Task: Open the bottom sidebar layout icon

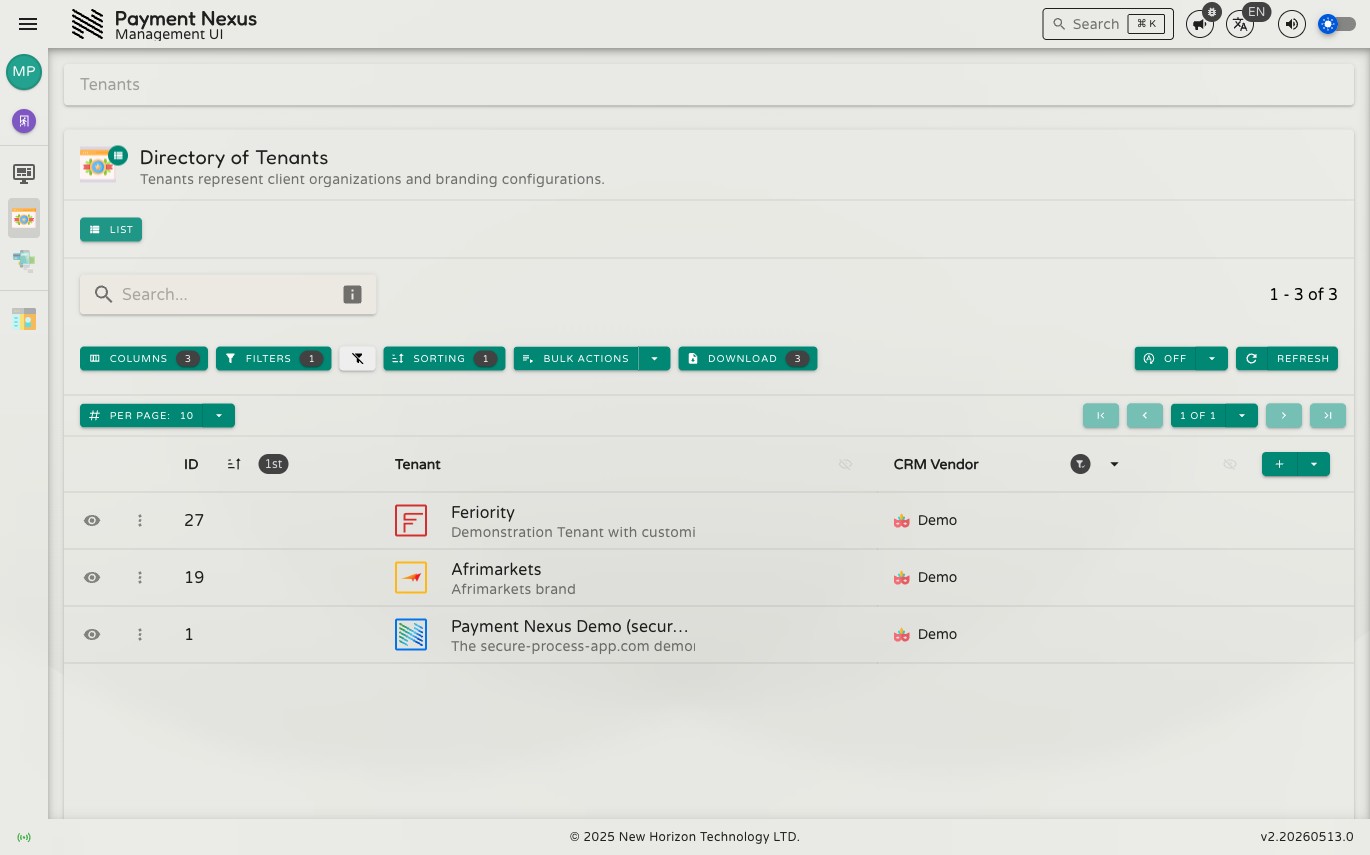Action: click(24, 319)
